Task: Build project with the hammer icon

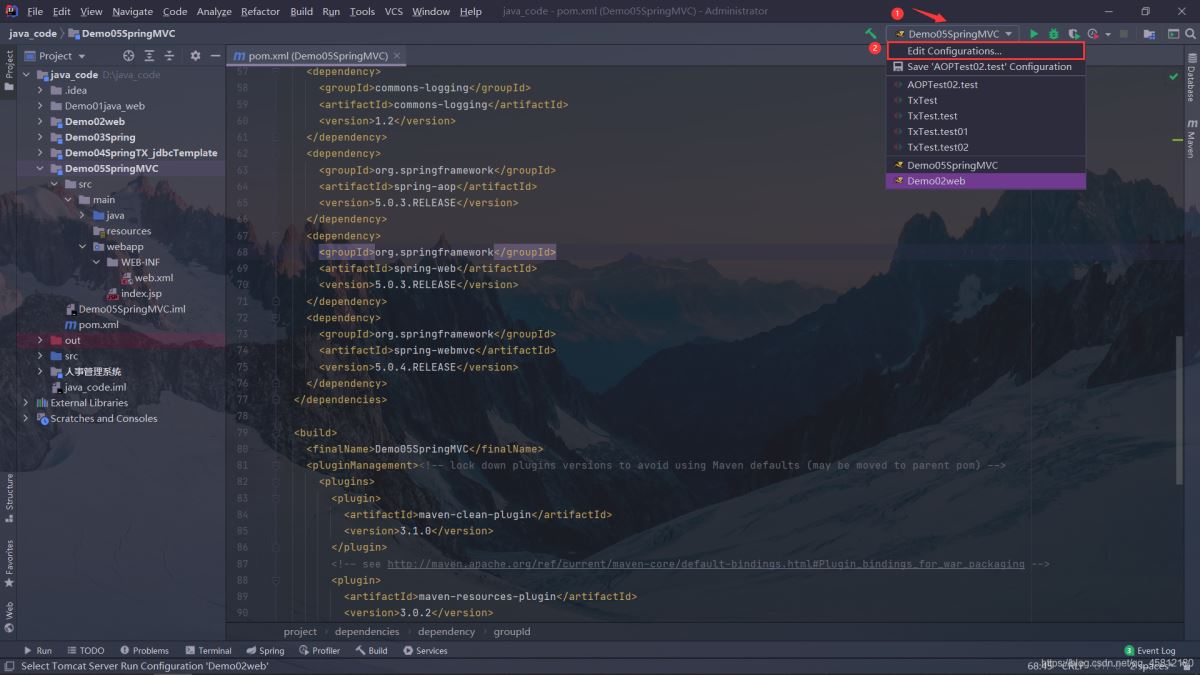Action: pyautogui.click(x=871, y=34)
